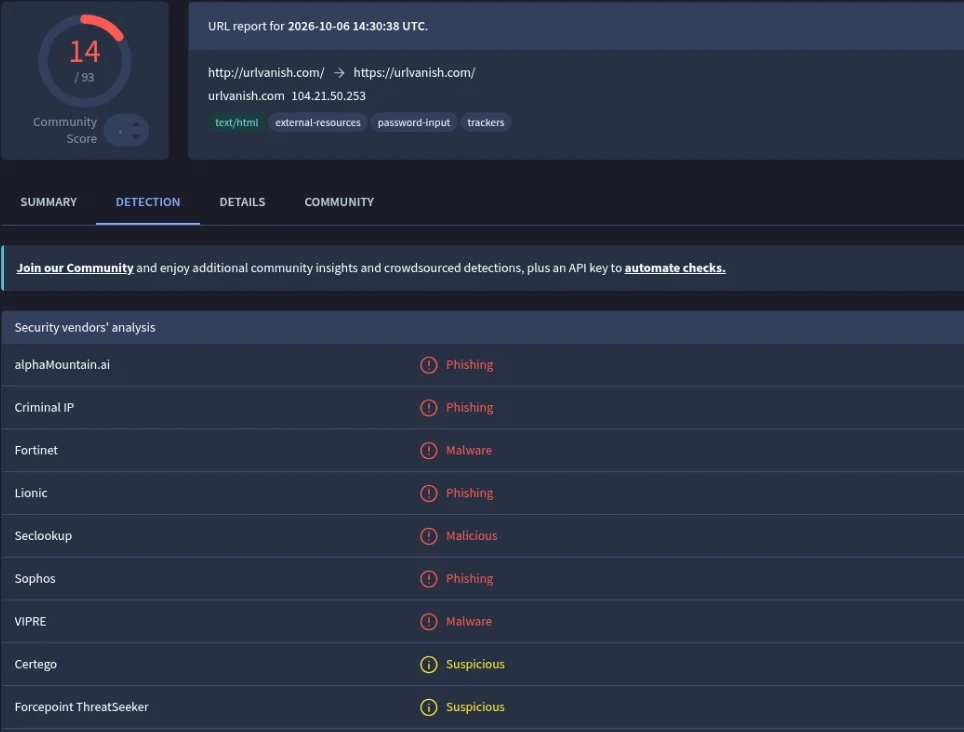Click the alphaMountain.ai Phishing warning icon

(x=429, y=365)
